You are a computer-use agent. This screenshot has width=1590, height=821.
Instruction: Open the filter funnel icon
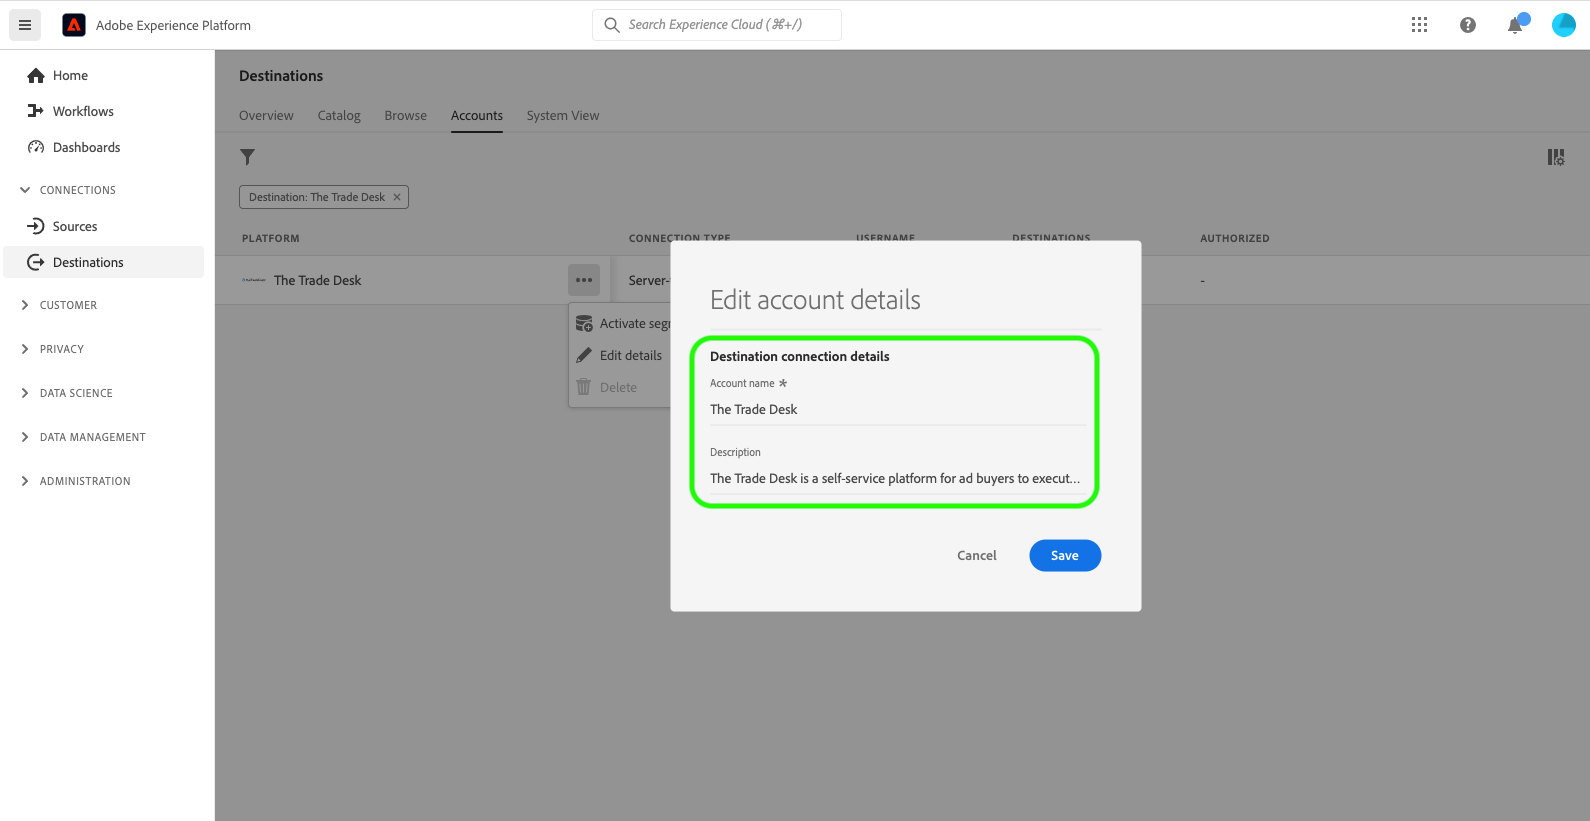[x=248, y=157]
